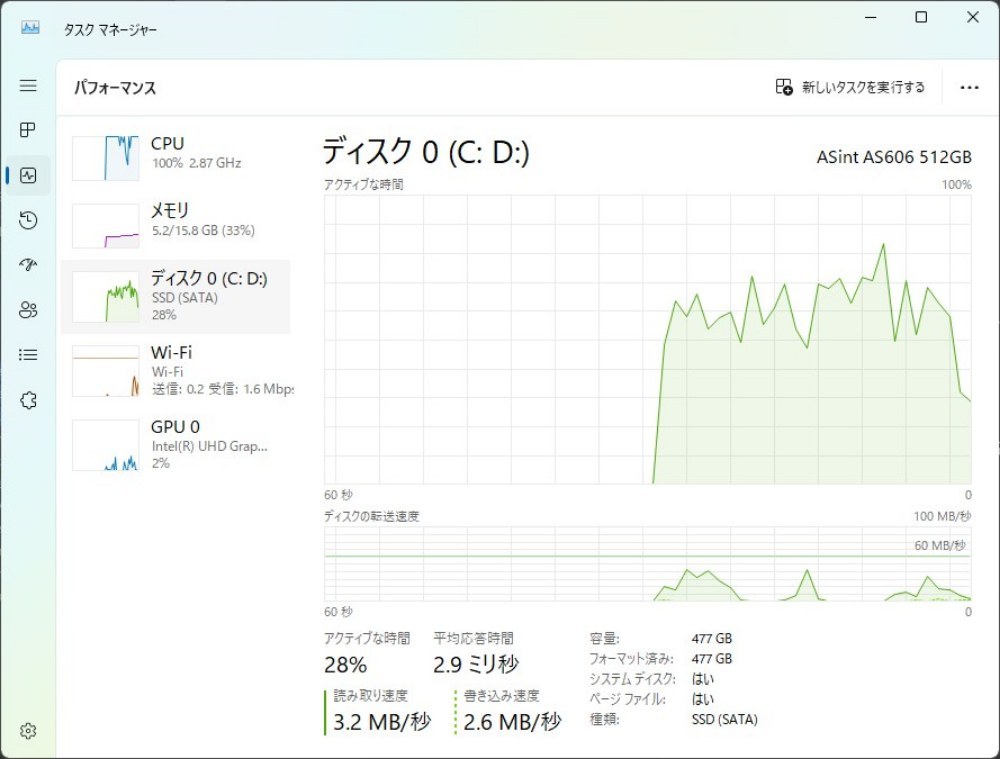Go to the Processes page icon
This screenshot has width=1000, height=759.
pyautogui.click(x=28, y=130)
